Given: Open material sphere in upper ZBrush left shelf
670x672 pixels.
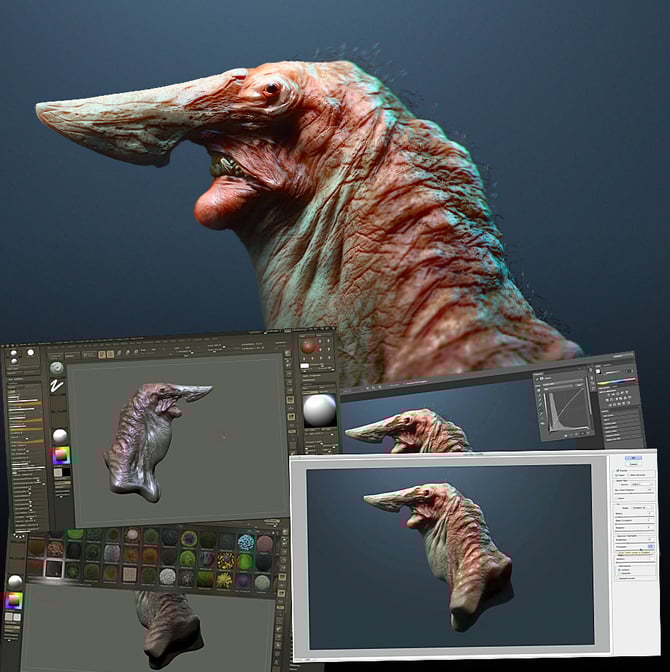Looking at the screenshot, I should coord(60,436).
